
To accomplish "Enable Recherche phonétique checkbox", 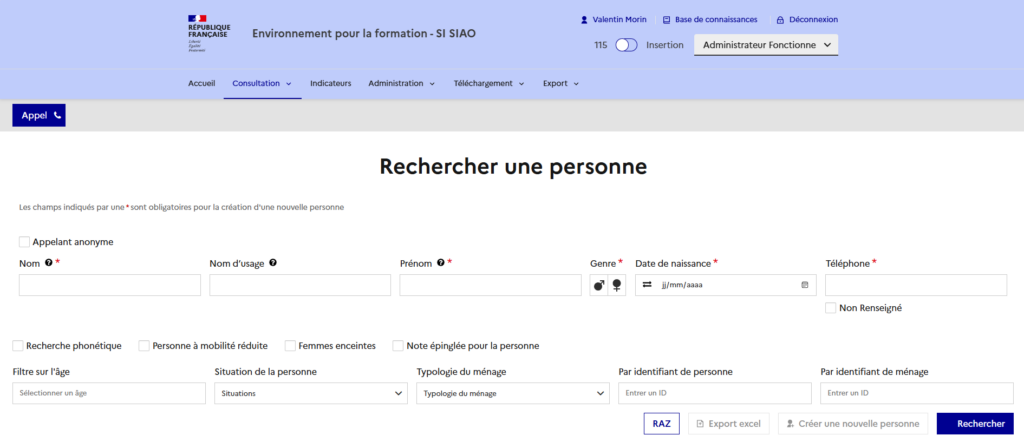I will click(x=18, y=345).
